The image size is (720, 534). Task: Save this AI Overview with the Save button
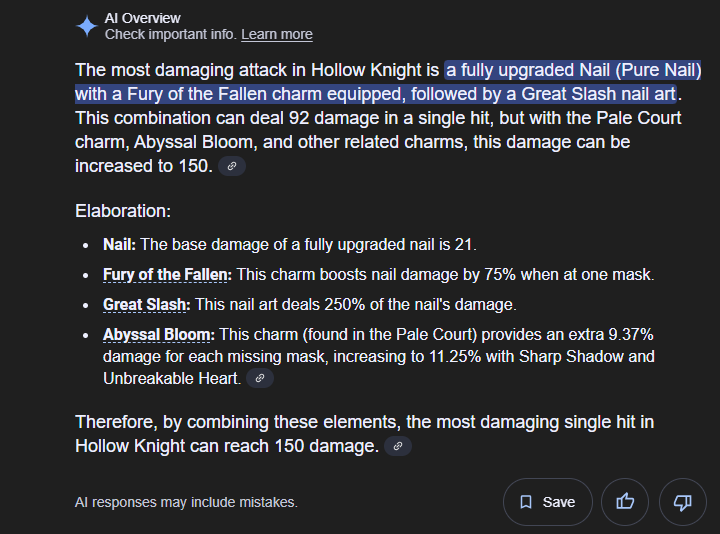[548, 502]
